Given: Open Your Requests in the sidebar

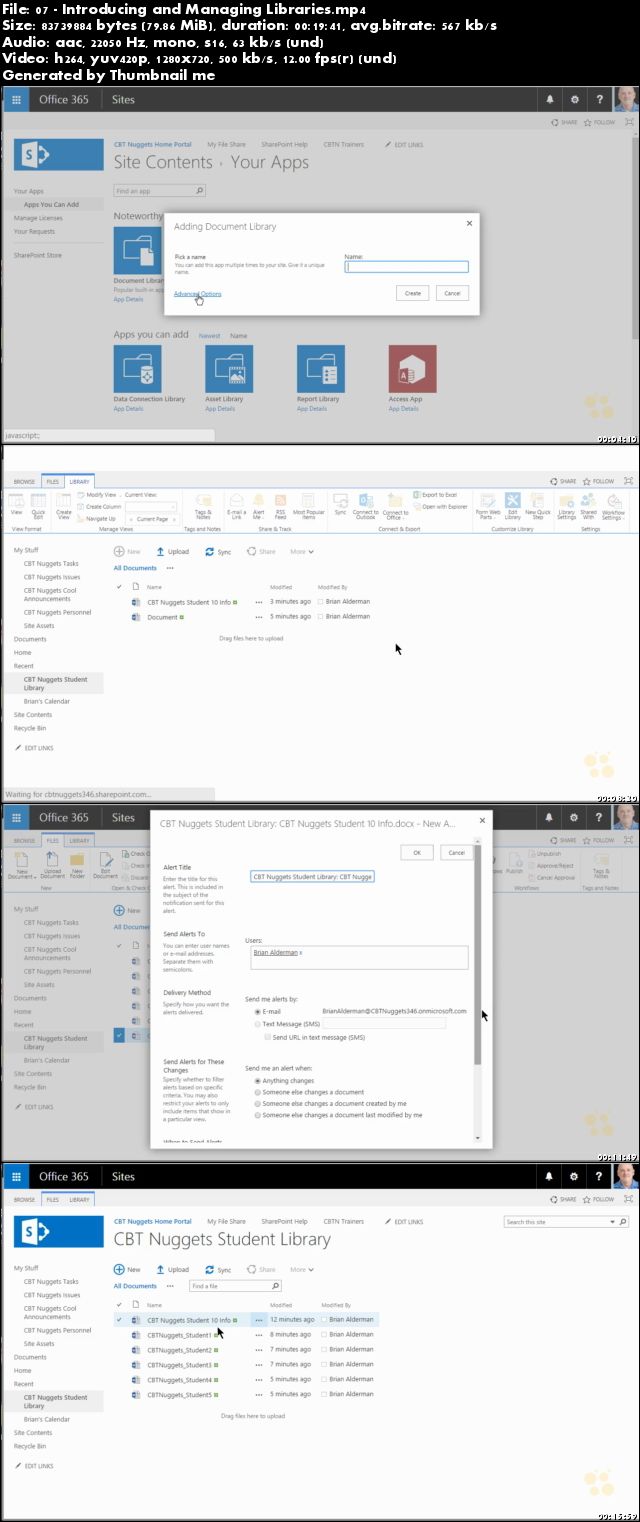Looking at the screenshot, I should pyautogui.click(x=34, y=231).
